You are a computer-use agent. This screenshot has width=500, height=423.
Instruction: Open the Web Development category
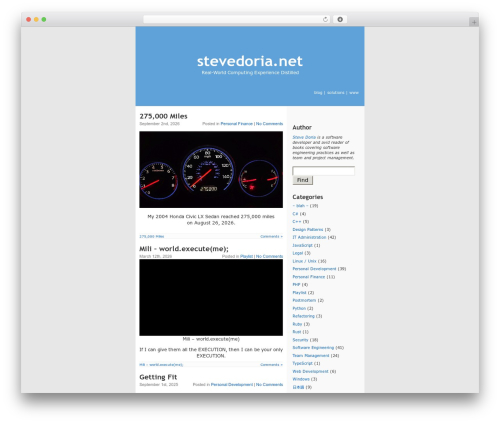point(310,371)
